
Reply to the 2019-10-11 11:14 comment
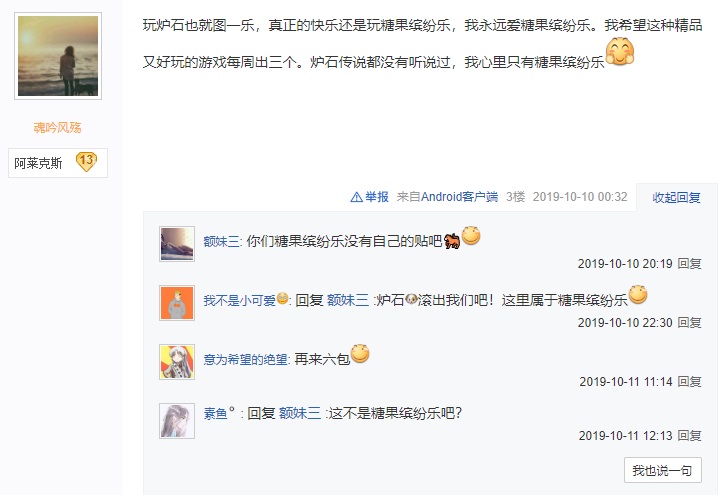[689, 382]
